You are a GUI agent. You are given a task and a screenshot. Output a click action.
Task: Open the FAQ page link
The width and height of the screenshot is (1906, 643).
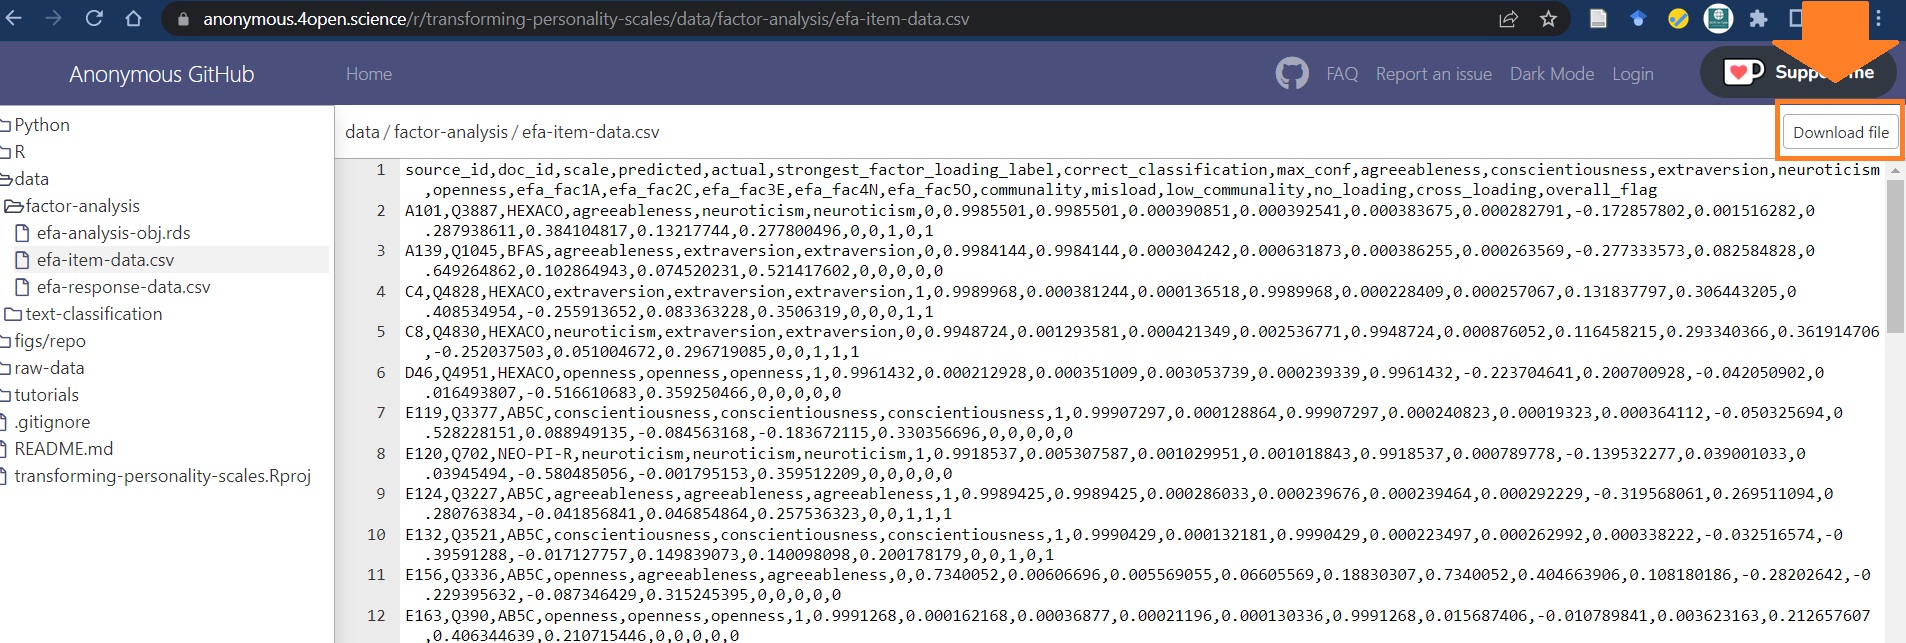pos(1341,74)
